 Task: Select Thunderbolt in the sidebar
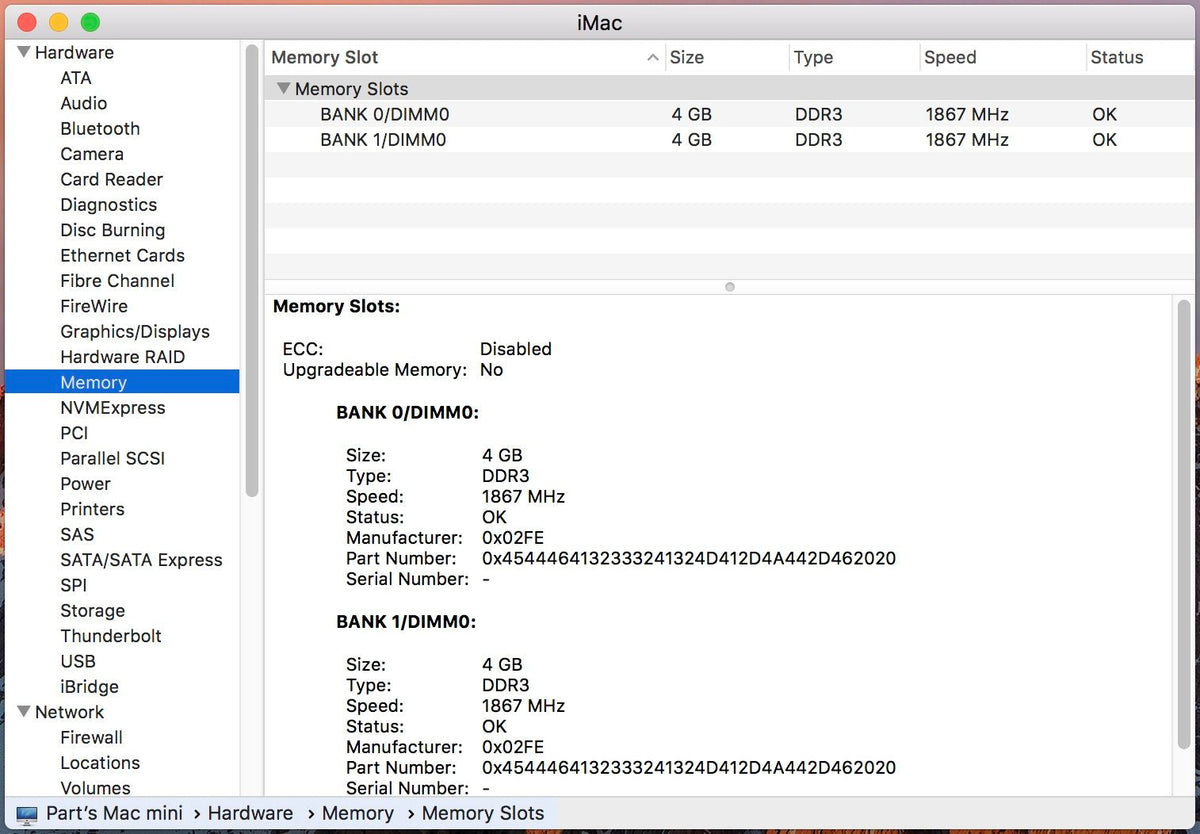pyautogui.click(x=111, y=636)
